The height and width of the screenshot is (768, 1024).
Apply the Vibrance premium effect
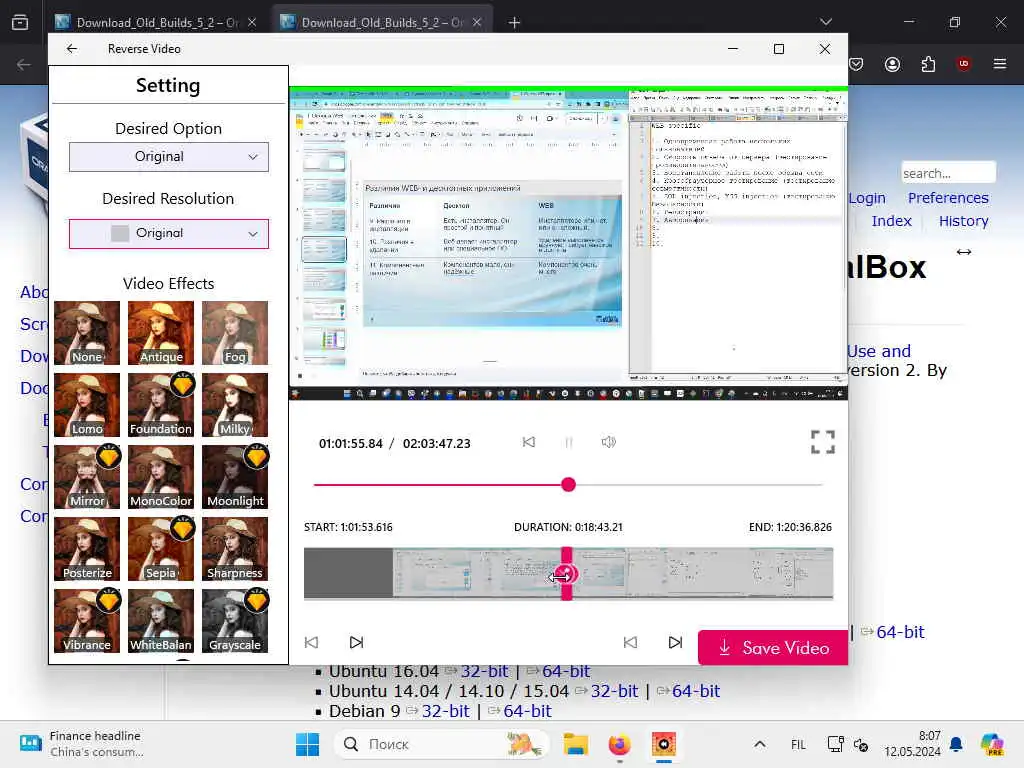[x=87, y=620]
